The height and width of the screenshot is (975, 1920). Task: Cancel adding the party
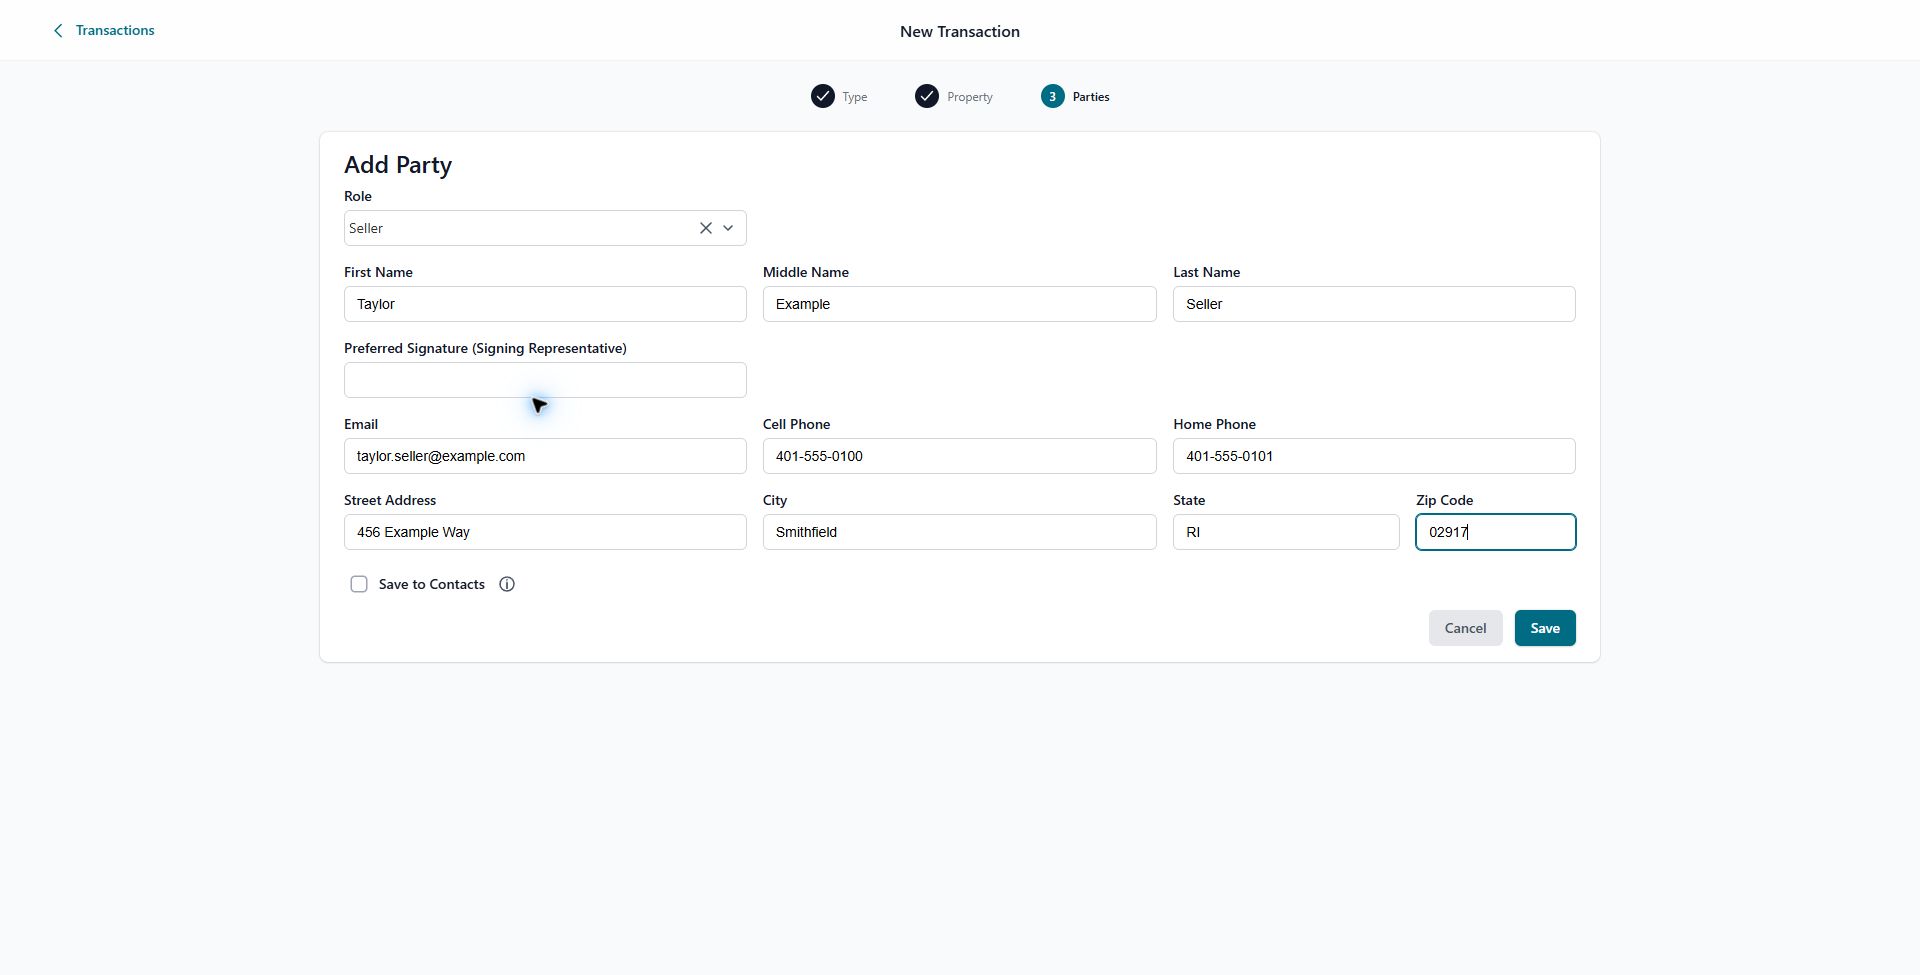point(1465,628)
